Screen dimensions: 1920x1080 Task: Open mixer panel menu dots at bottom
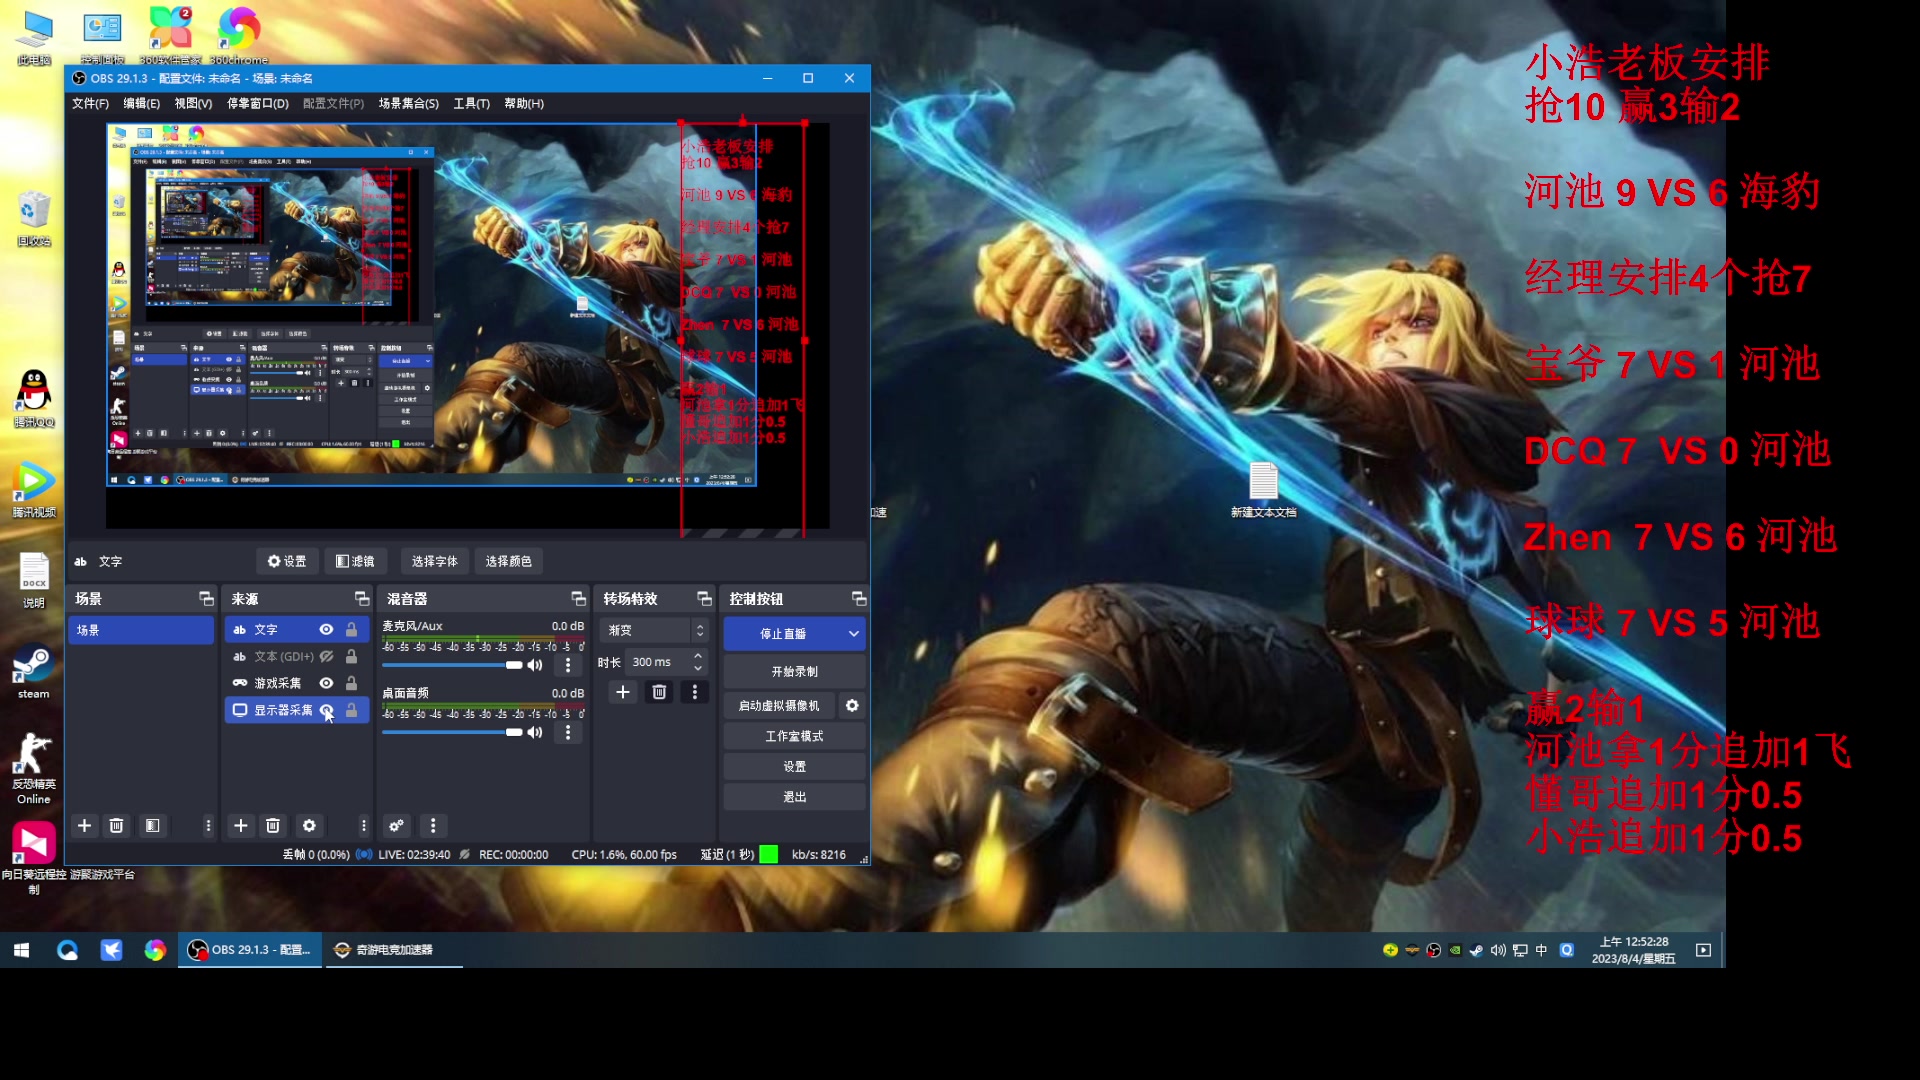tap(433, 826)
